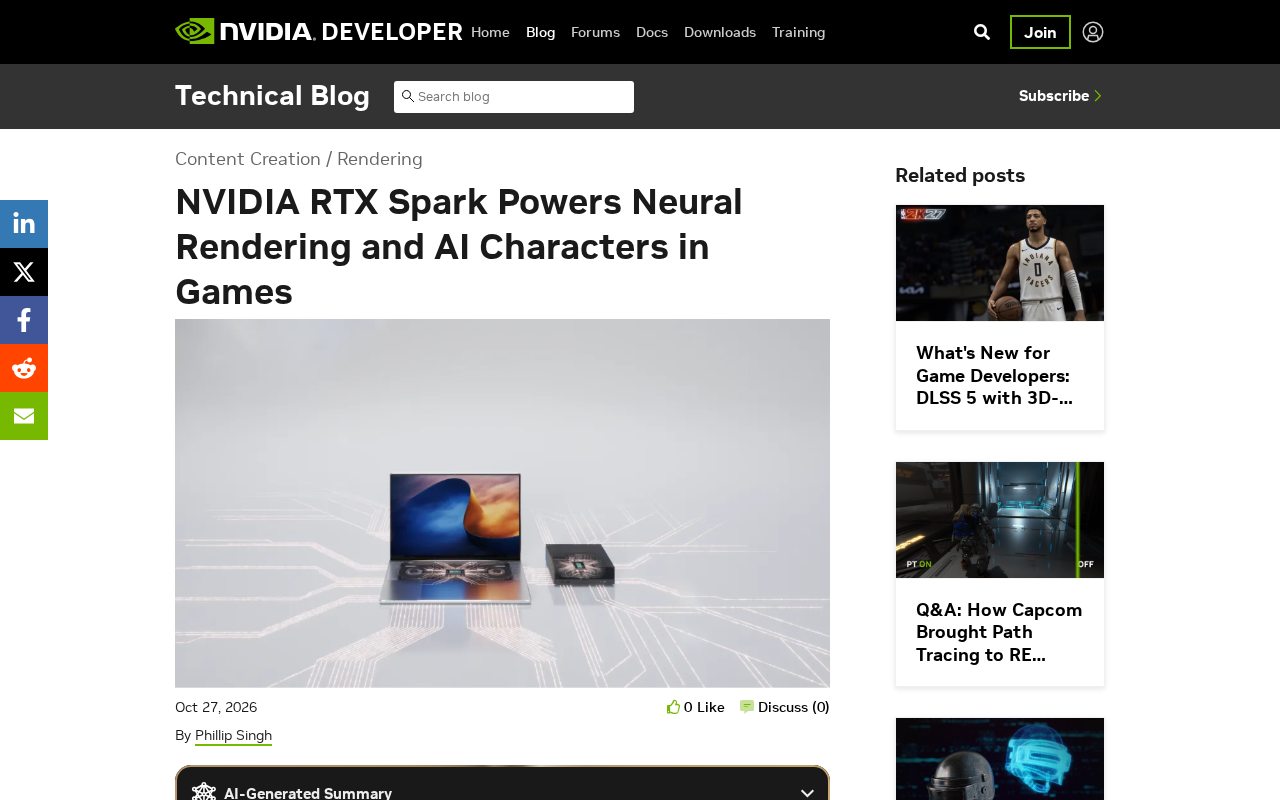
Task: Click the "Oct 27, 2026" publish date
Action: (x=216, y=707)
